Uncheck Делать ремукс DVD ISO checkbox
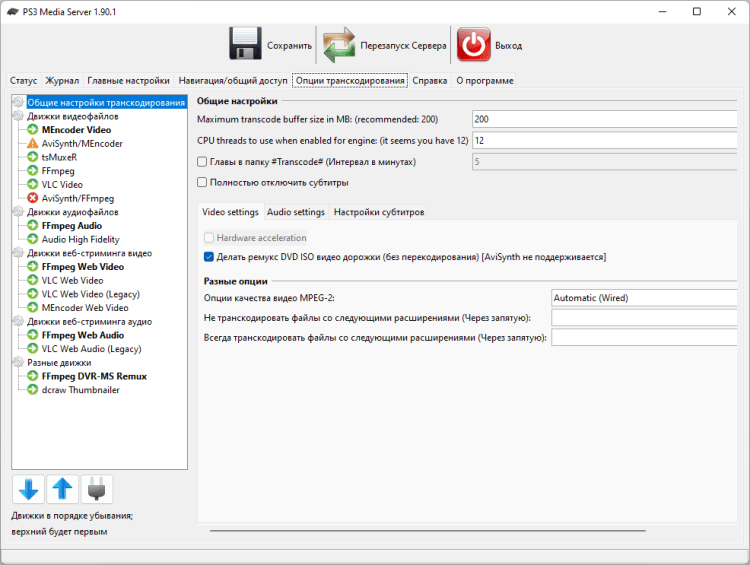The image size is (750, 565). tap(209, 257)
